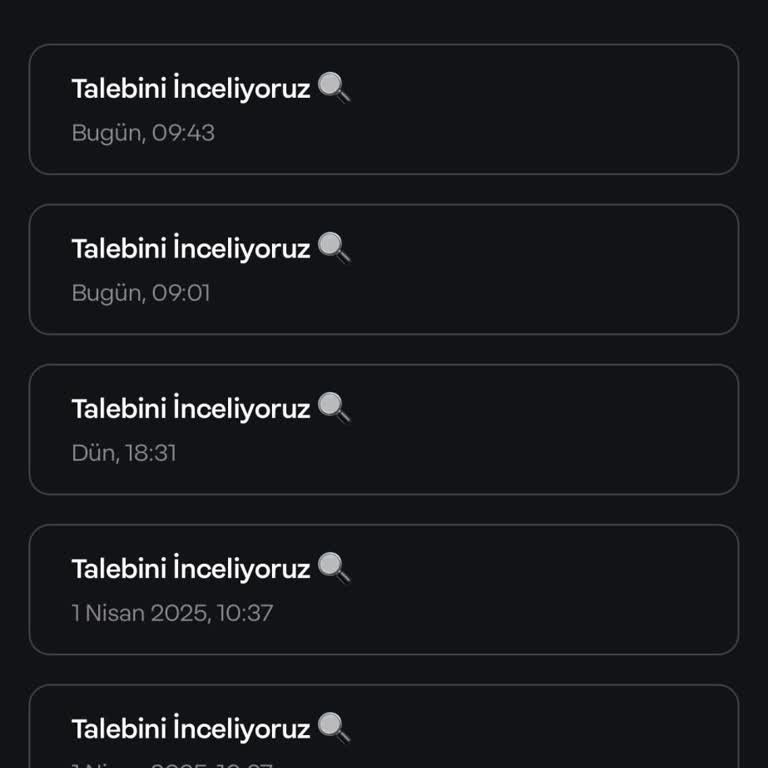Select the "Dün, 18:31" timestamp
Viewport: 768px width, 768px height.
(124, 453)
